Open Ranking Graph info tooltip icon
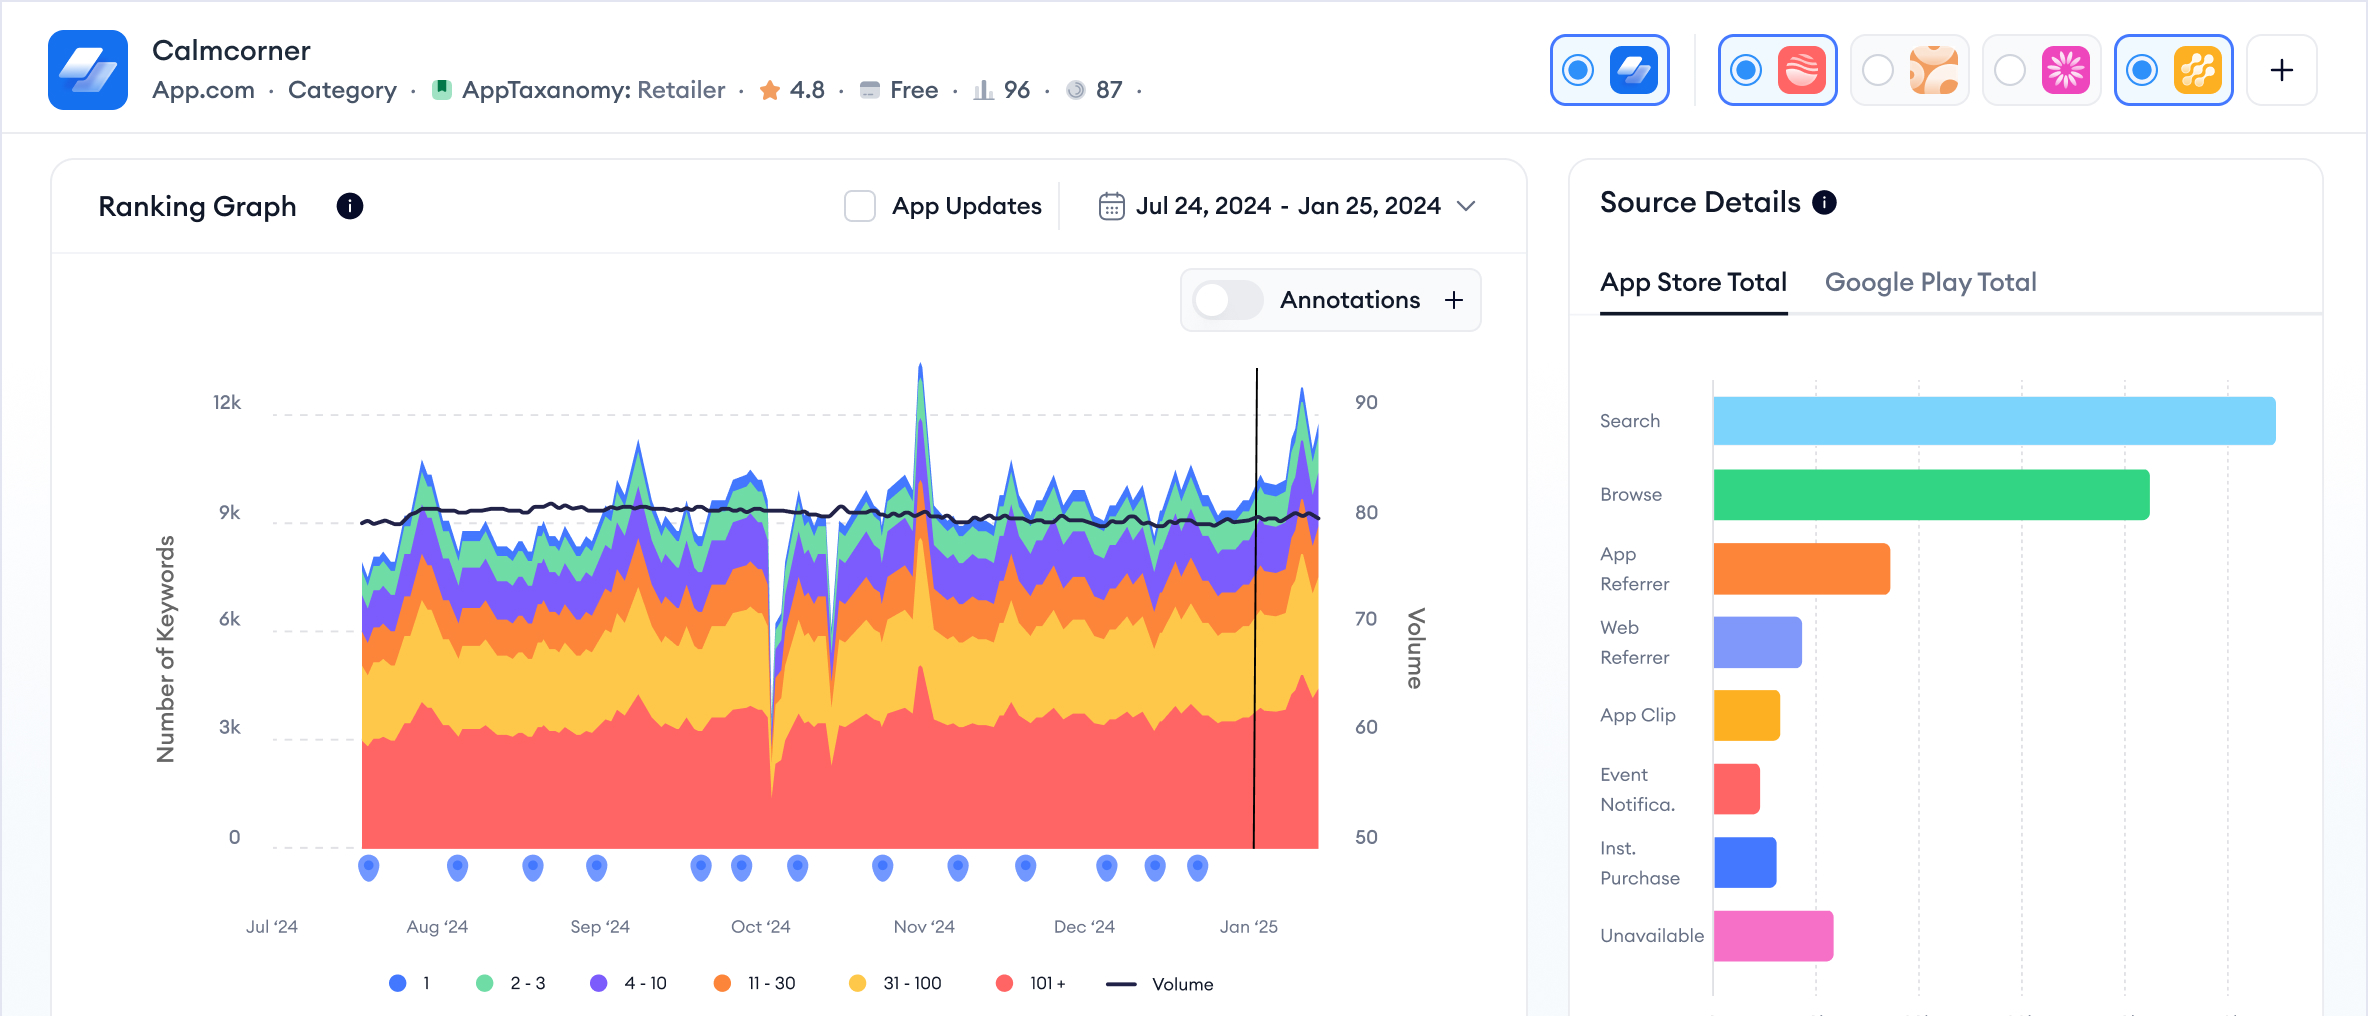 click(350, 206)
